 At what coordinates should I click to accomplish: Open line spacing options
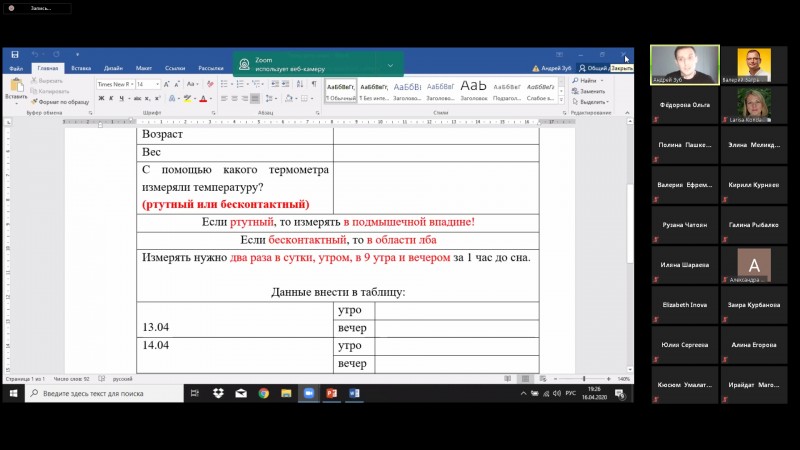tap(269, 98)
